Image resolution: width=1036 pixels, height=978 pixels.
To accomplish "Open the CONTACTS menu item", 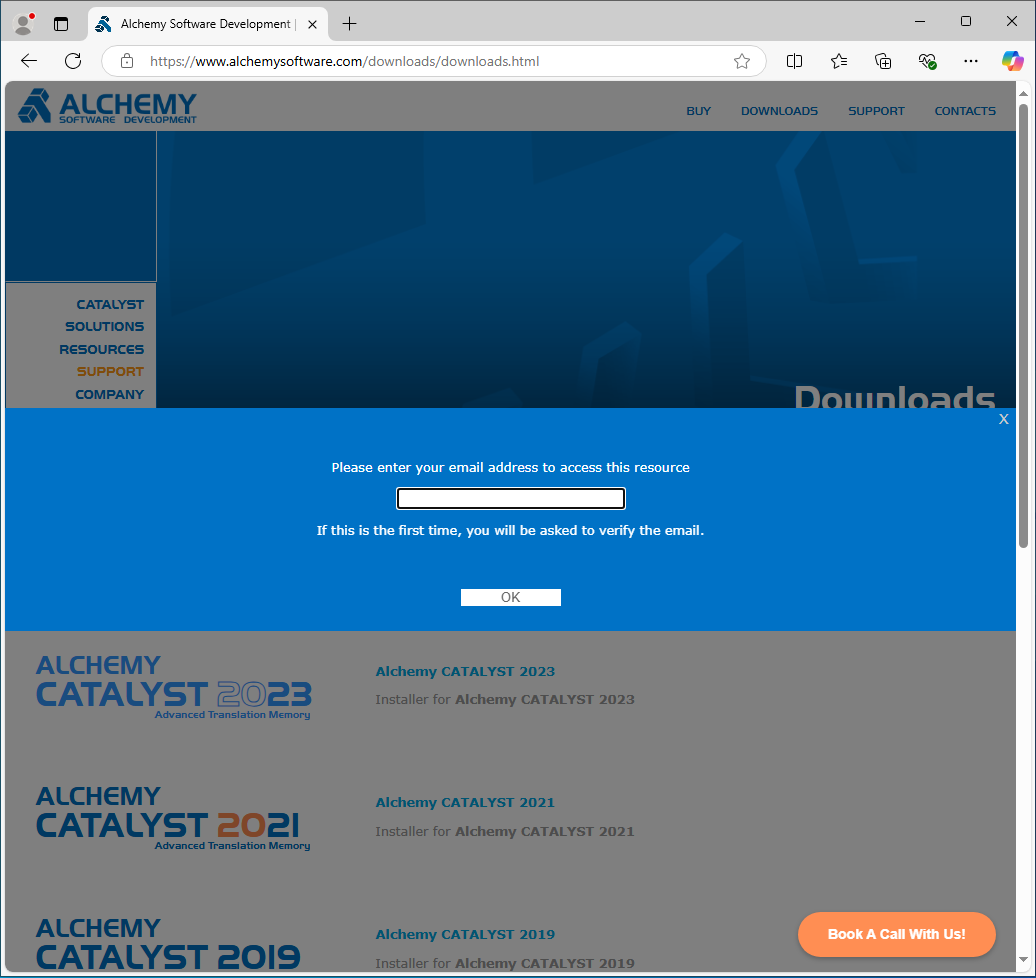I will 965,111.
